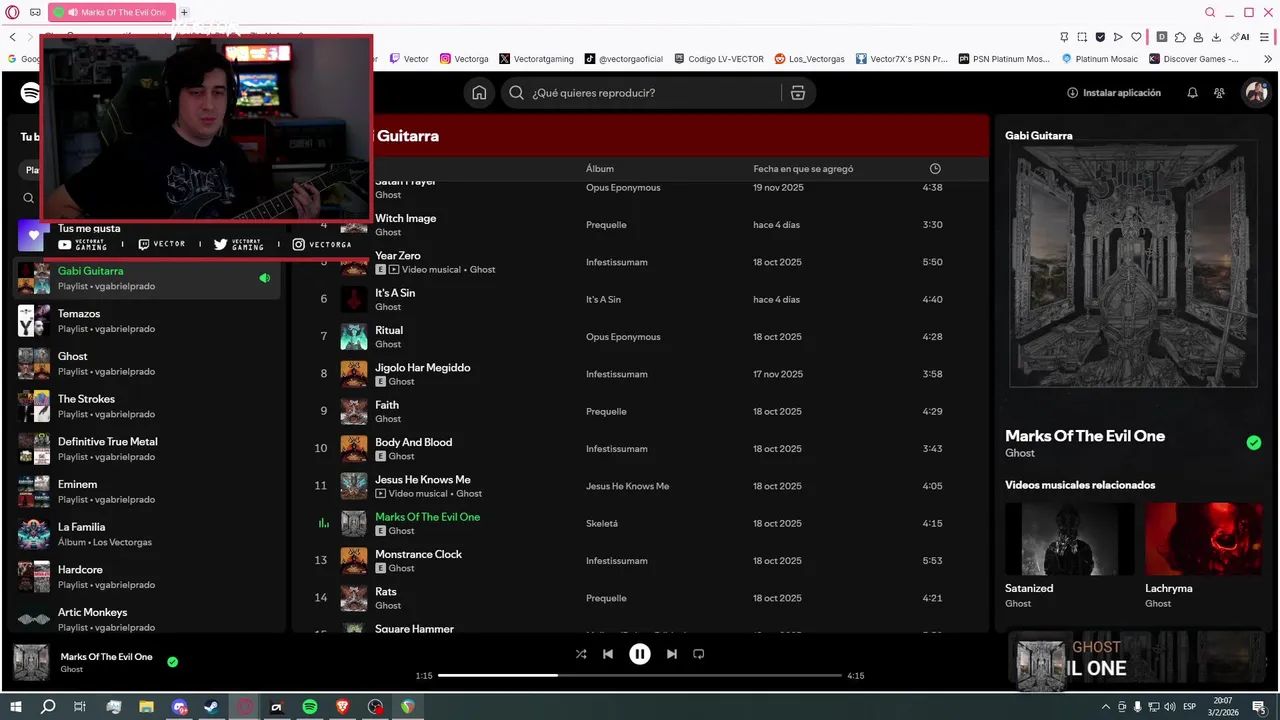Viewport: 1280px width, 720px height.
Task: Open the user profile avatar menu
Action: coord(1255,93)
